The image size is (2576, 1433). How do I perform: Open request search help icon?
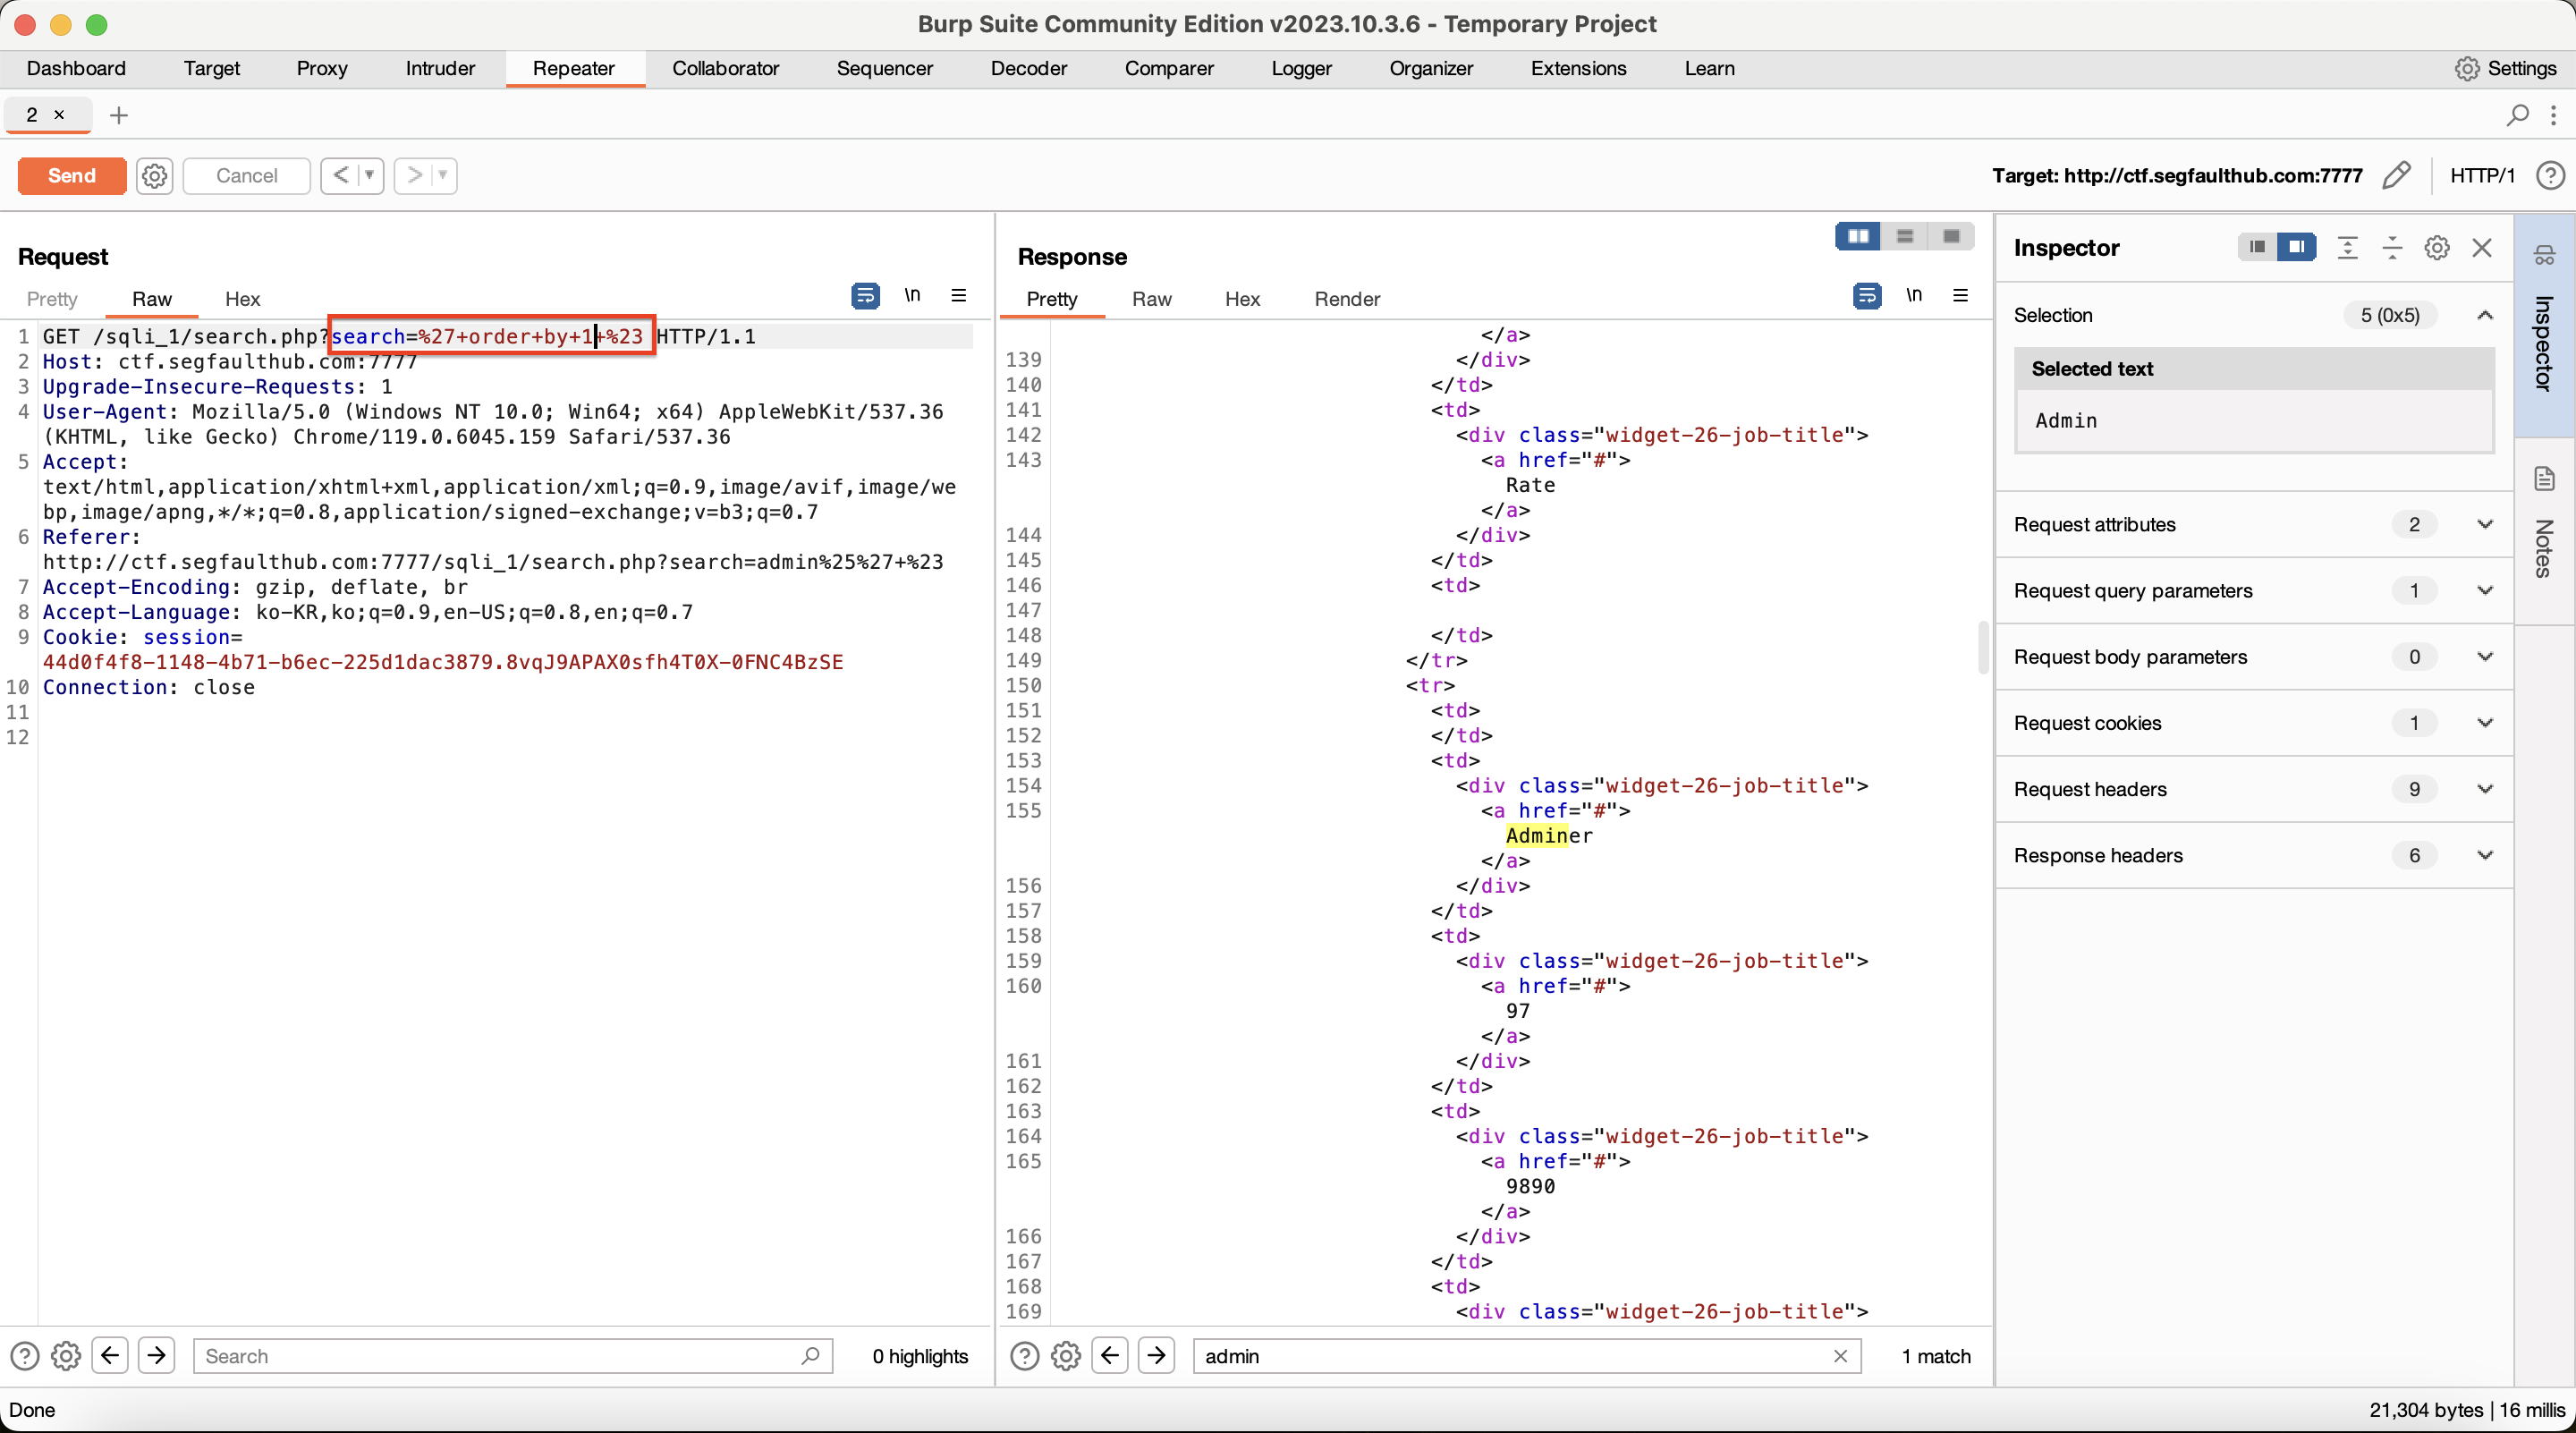click(x=24, y=1356)
